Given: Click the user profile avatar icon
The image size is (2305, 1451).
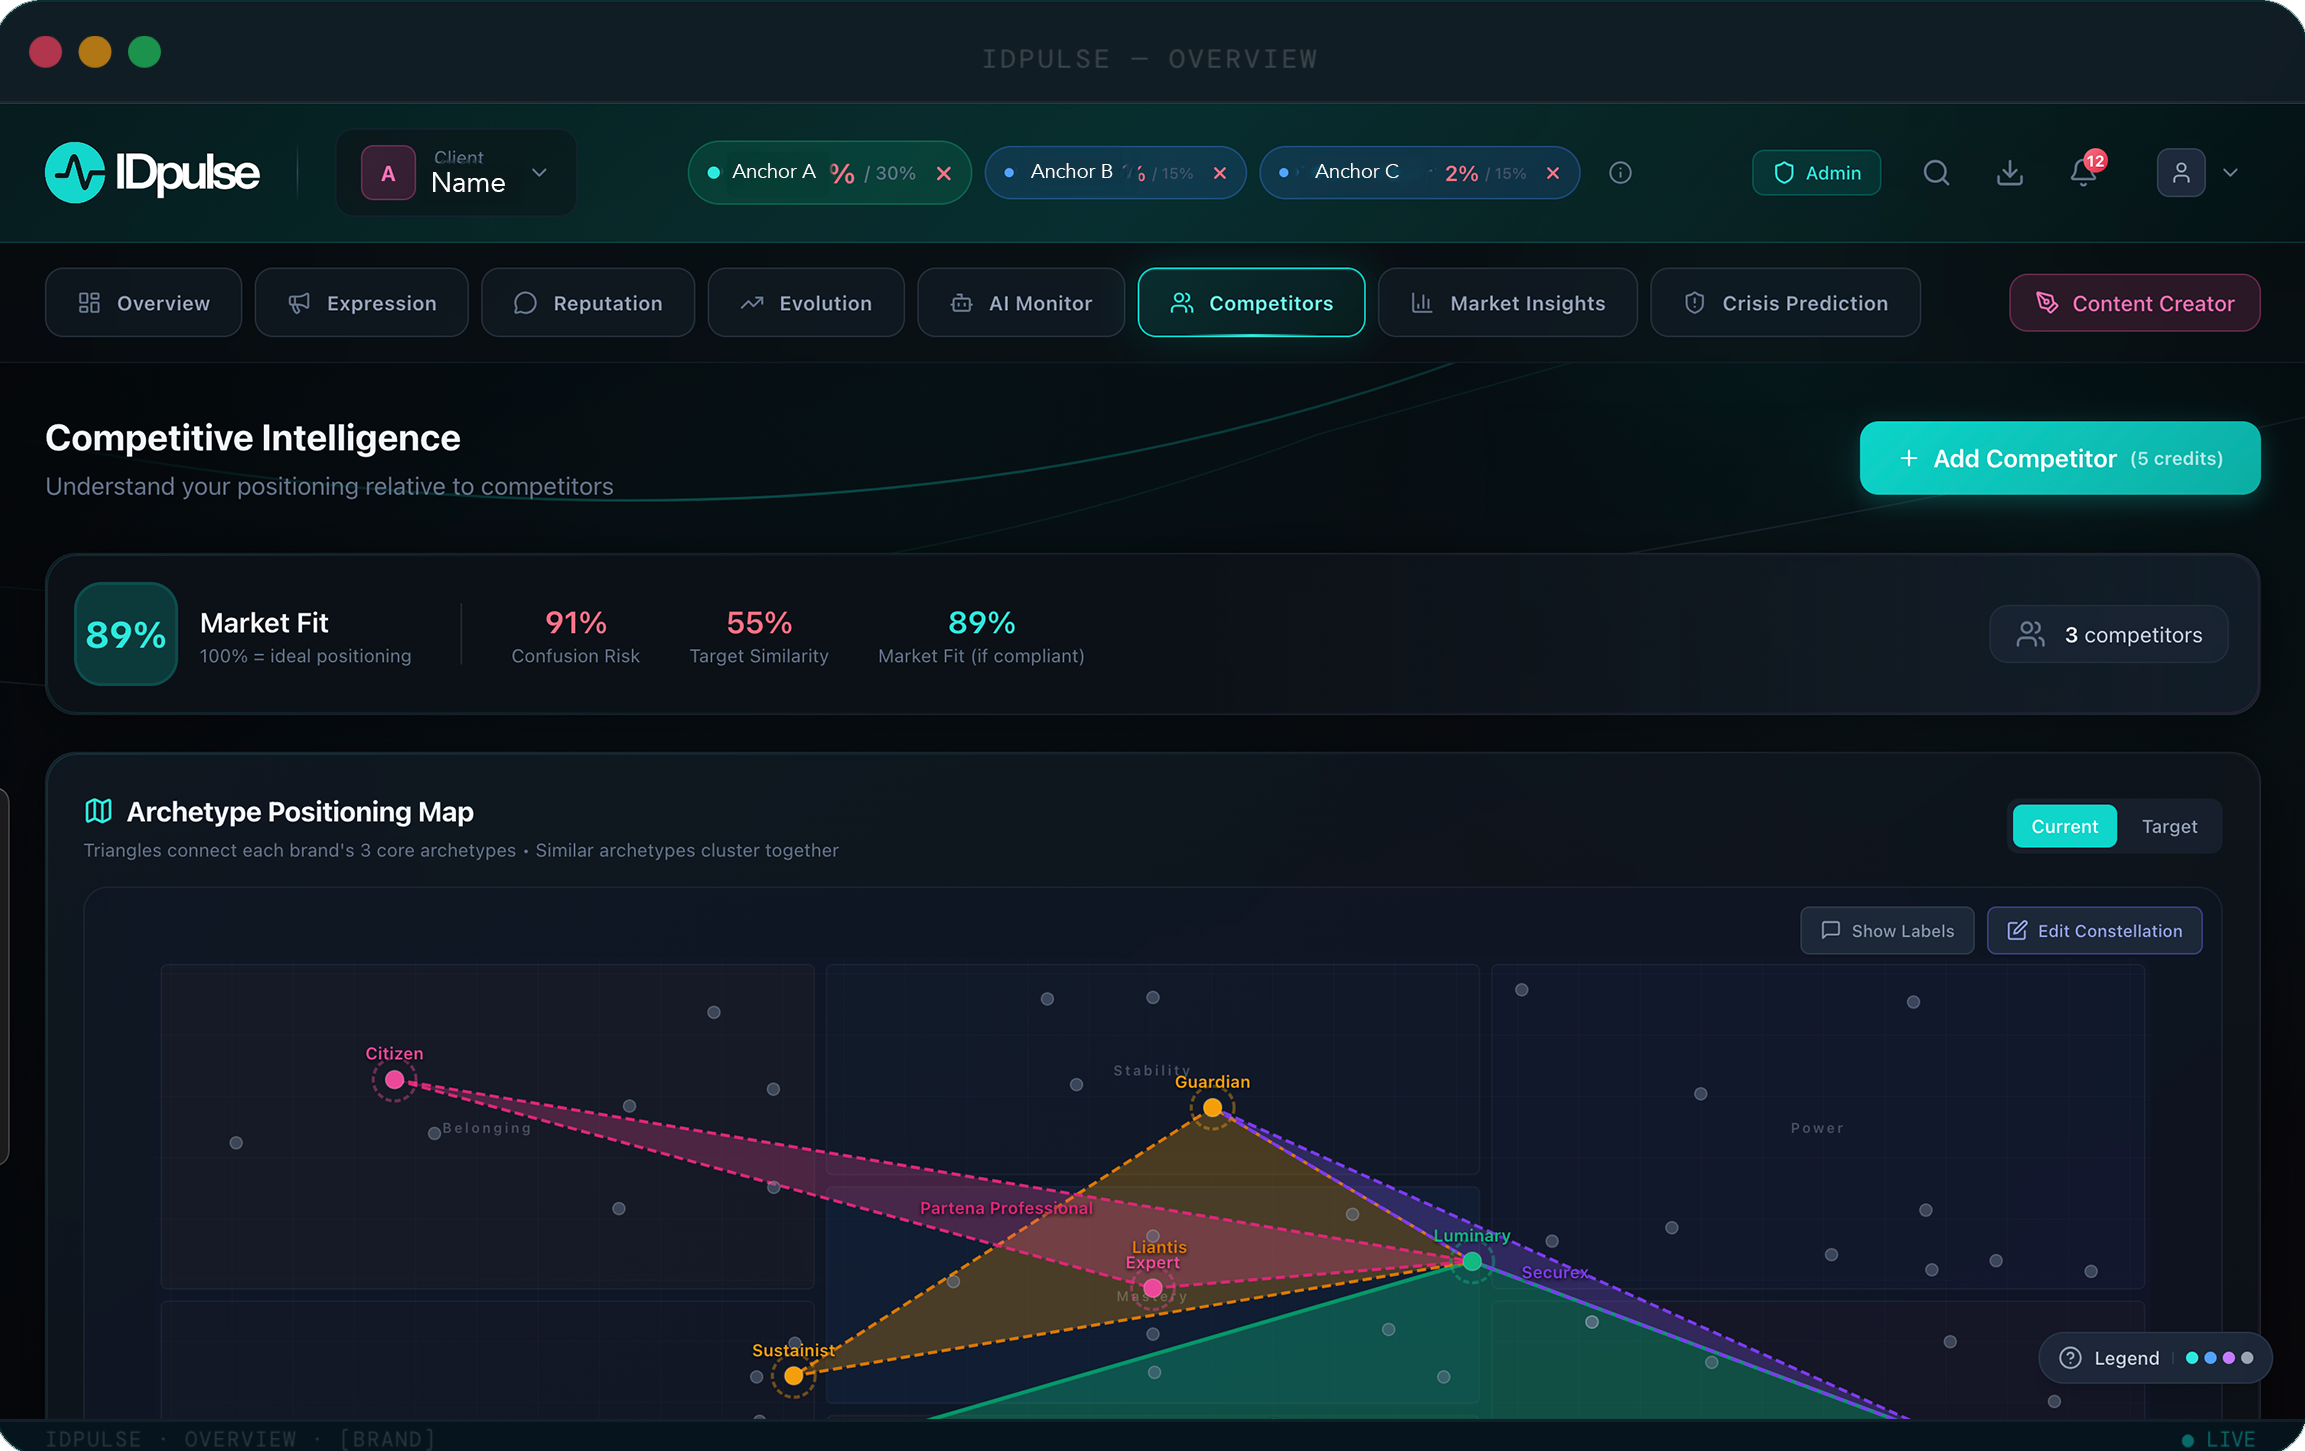Looking at the screenshot, I should (x=2181, y=173).
